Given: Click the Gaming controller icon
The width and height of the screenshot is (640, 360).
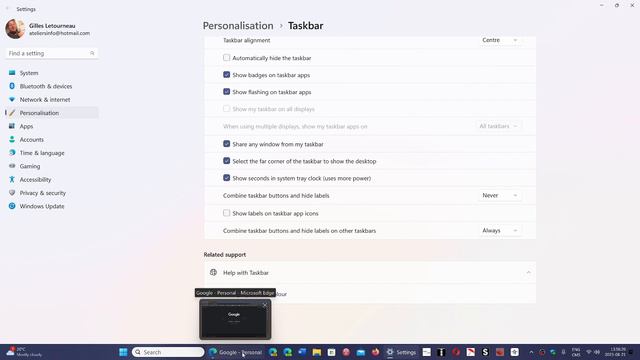Looking at the screenshot, I should [12, 166].
